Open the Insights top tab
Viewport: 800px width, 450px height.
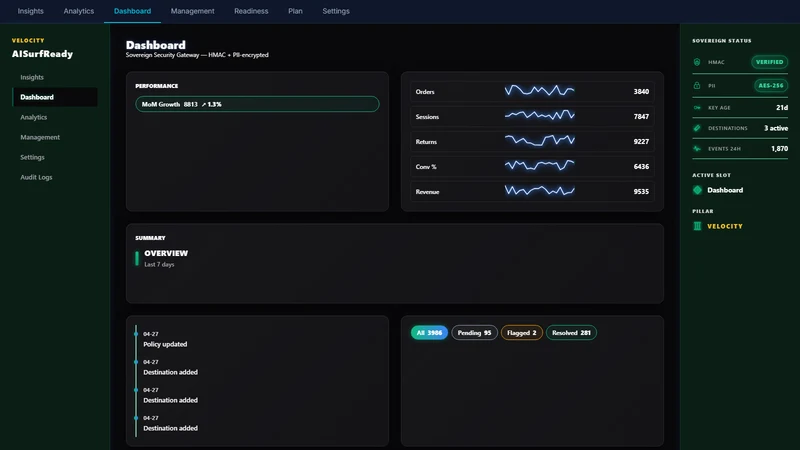tap(31, 11)
